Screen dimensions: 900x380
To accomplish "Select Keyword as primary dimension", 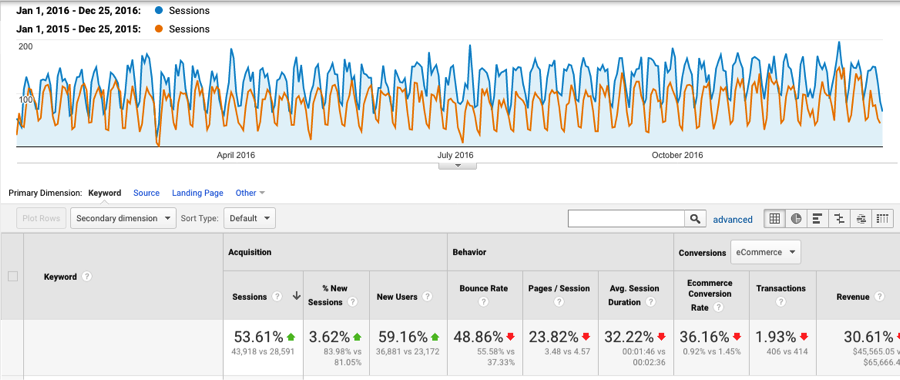I will coord(104,193).
